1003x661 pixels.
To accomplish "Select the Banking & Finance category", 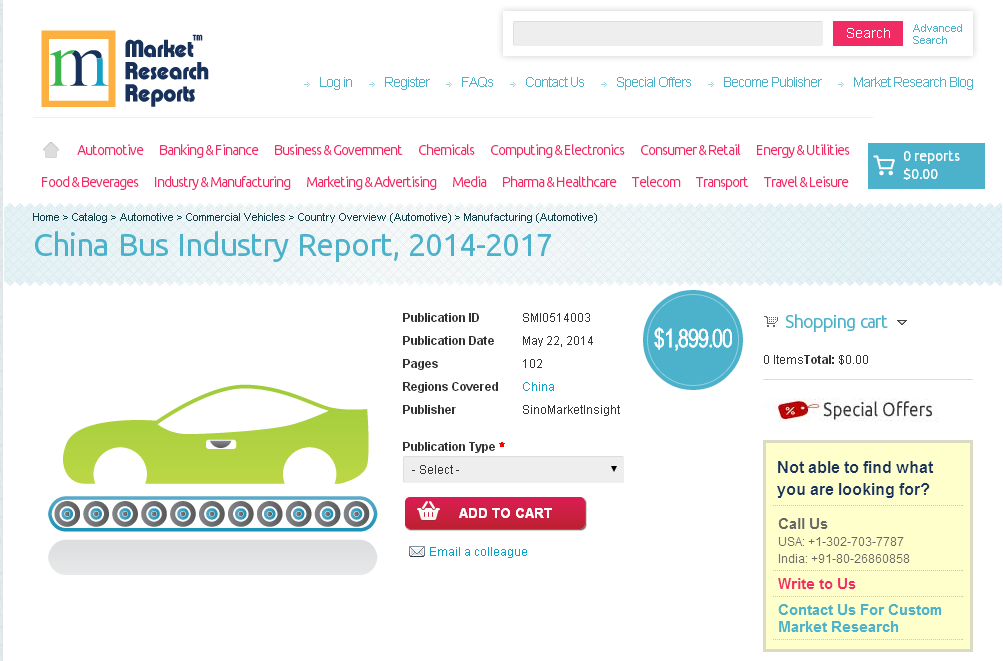I will [x=209, y=150].
